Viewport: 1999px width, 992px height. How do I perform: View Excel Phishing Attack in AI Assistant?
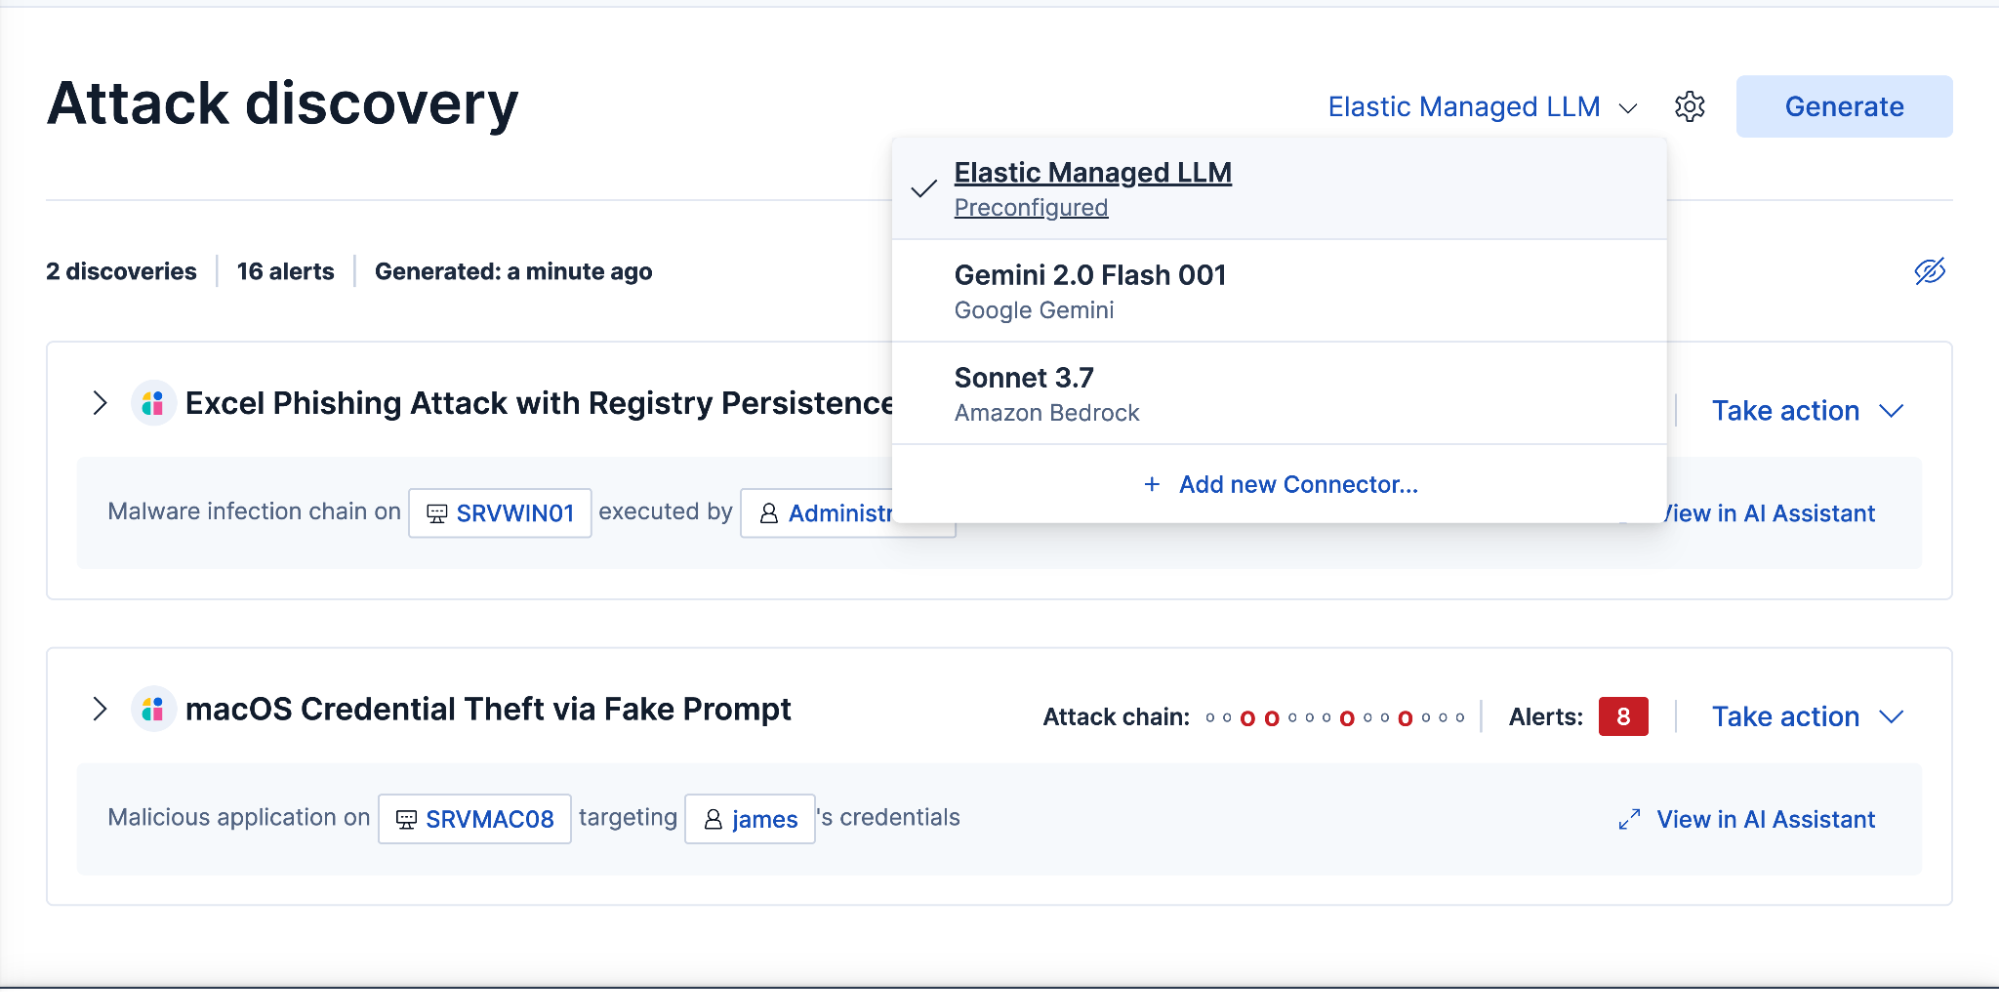(x=1770, y=513)
